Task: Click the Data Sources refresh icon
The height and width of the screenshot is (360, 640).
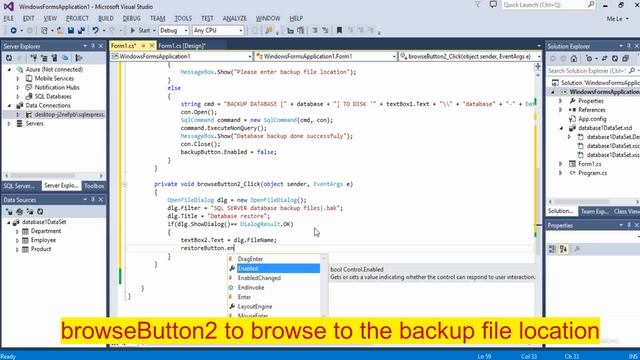Action: pos(40,212)
